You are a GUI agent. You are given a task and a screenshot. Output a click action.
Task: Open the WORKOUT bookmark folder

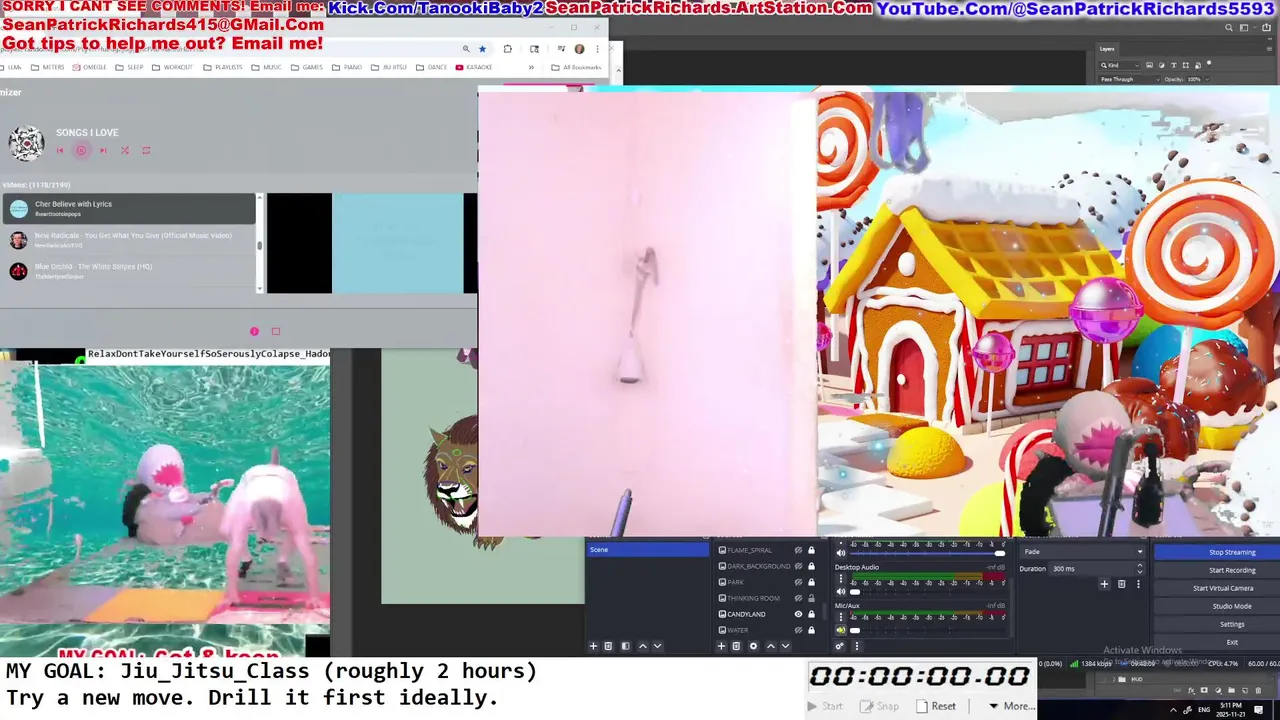(x=172, y=67)
